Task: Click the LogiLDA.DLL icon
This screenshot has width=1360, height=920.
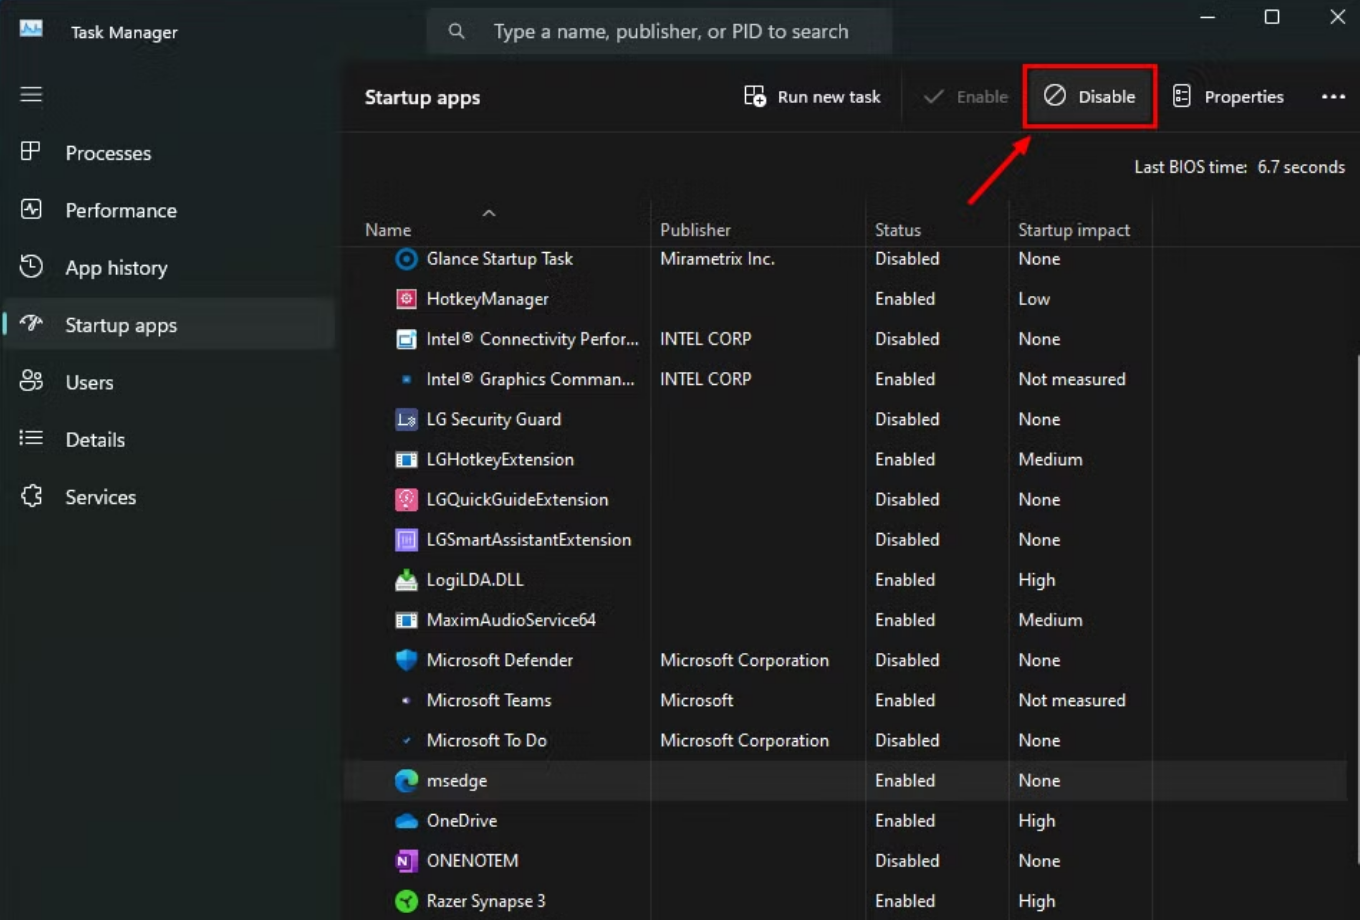Action: (x=406, y=580)
